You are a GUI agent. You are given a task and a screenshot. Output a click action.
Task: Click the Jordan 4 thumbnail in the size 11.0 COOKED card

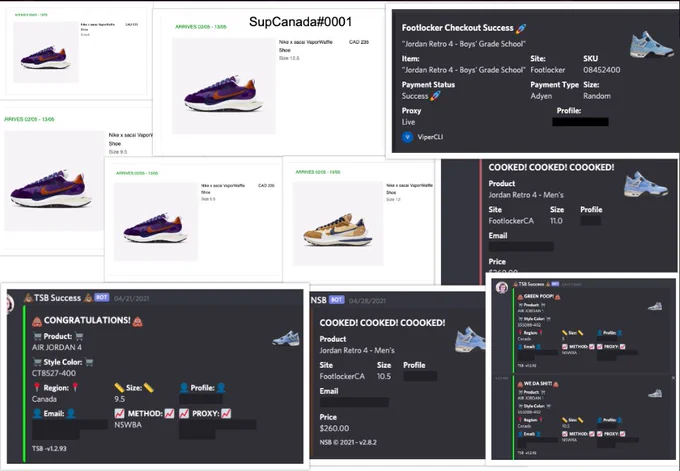pos(646,184)
